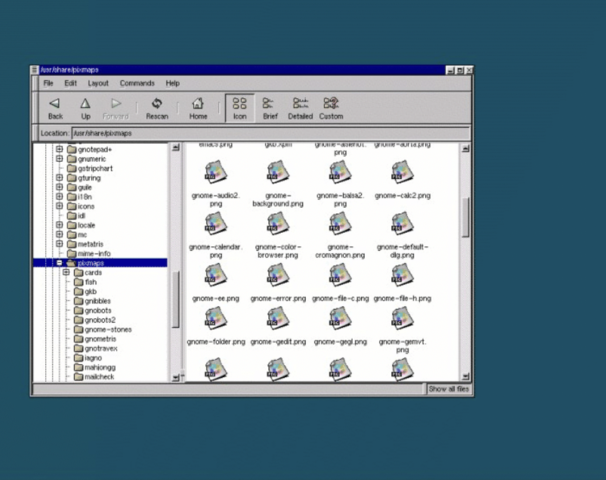Select the gnome-gedit.png file icon
This screenshot has width=606, height=480.
(x=278, y=318)
